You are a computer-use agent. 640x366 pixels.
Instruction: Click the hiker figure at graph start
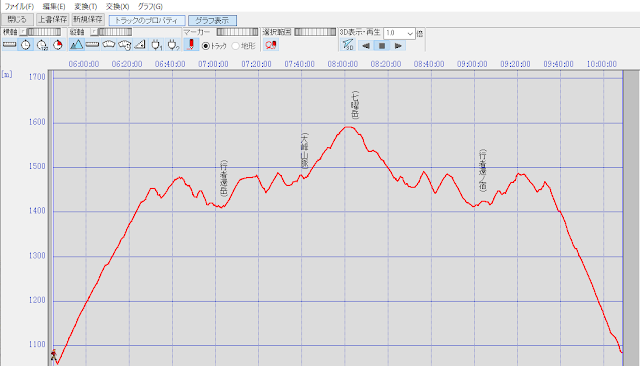pos(53,355)
